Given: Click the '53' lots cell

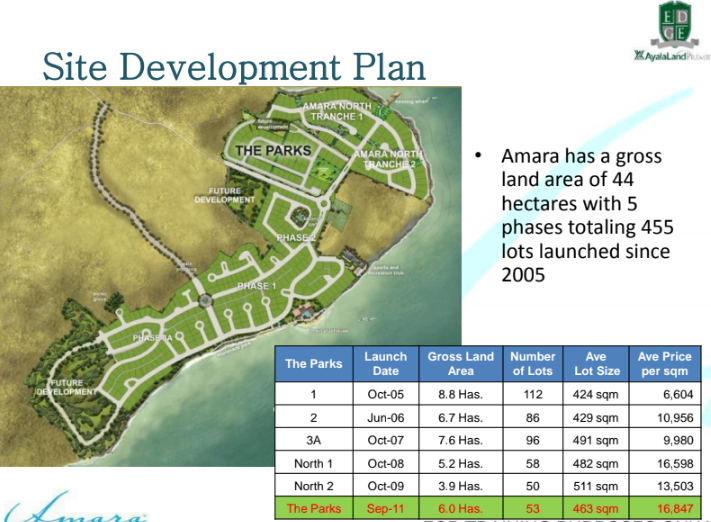Looking at the screenshot, I should (x=533, y=508).
